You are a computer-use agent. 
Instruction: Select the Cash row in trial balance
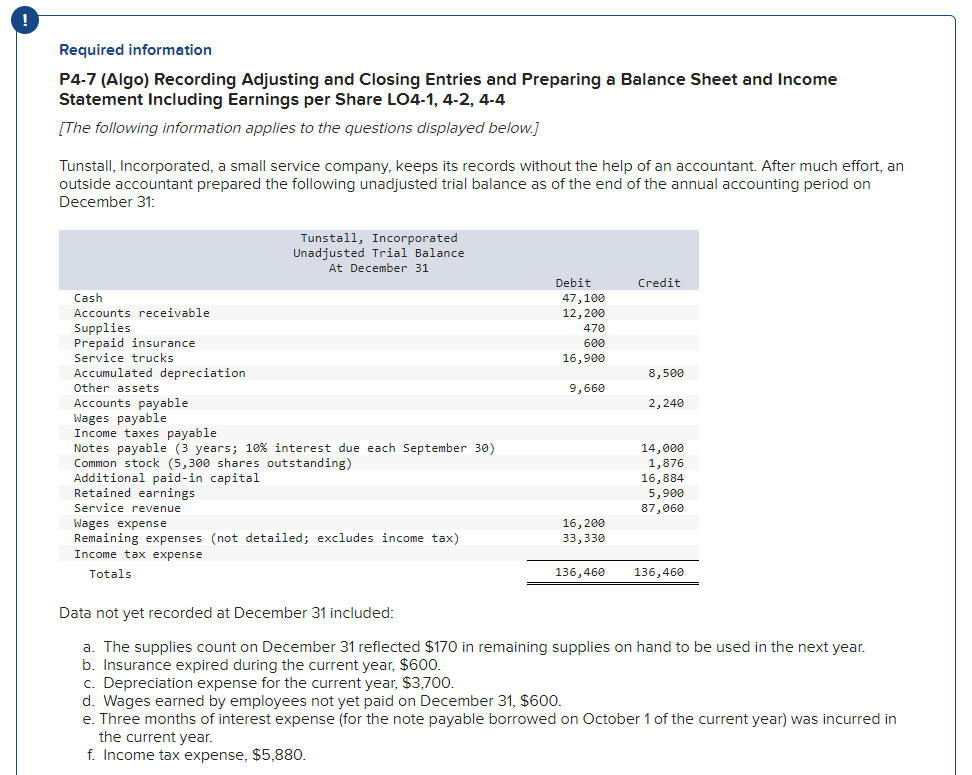pyautogui.click(x=89, y=297)
